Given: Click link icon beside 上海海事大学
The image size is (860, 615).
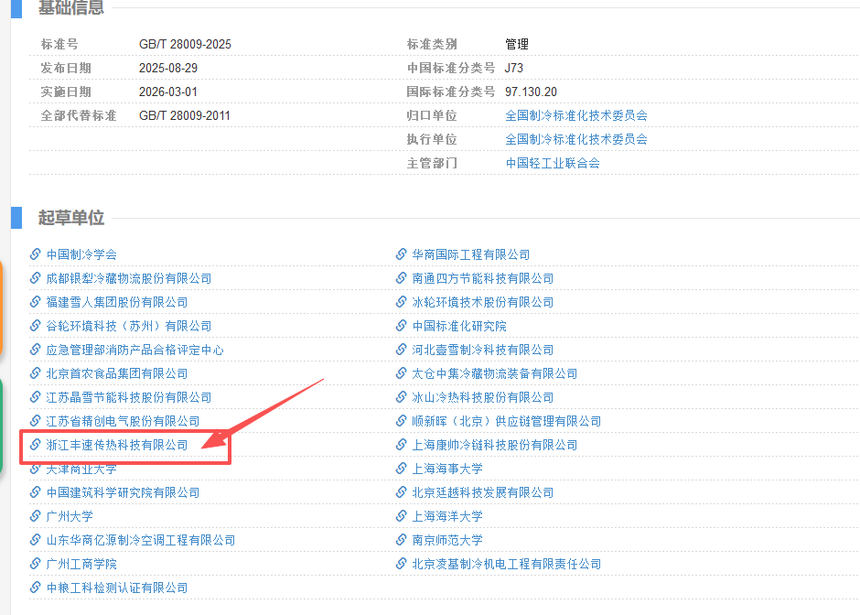Looking at the screenshot, I should coord(401,468).
